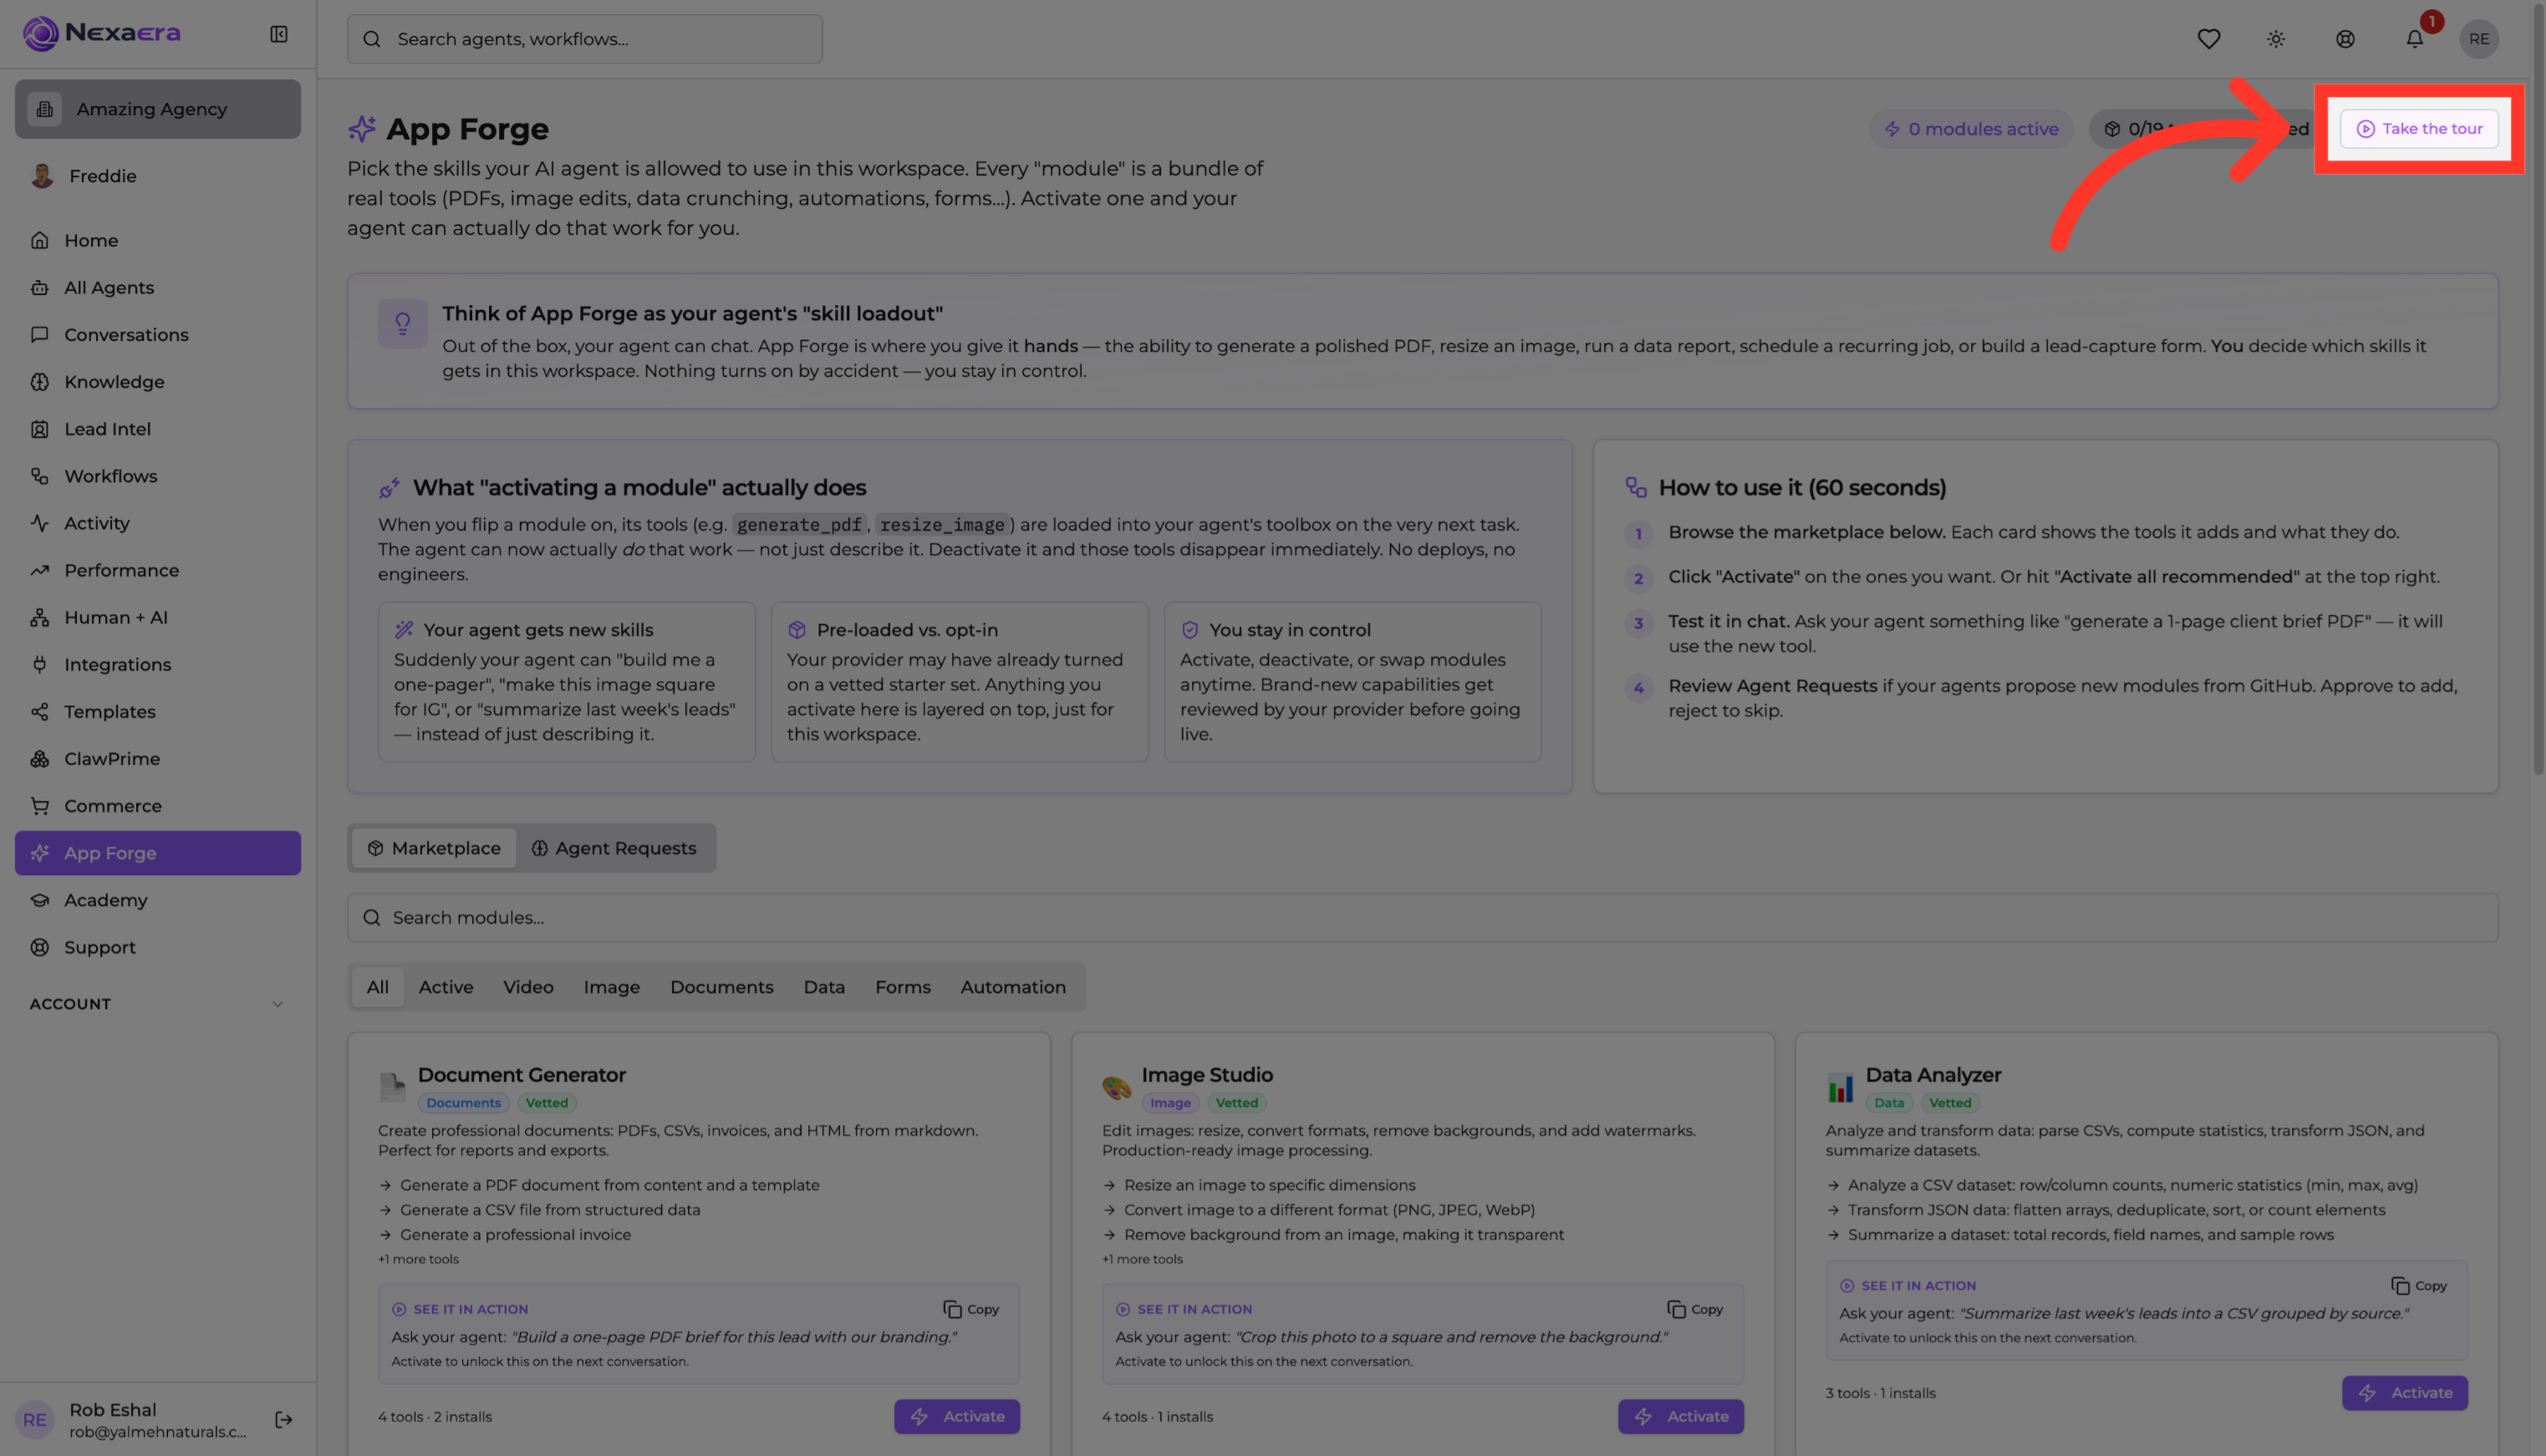
Task: Open Knowledge section
Action: (158, 381)
